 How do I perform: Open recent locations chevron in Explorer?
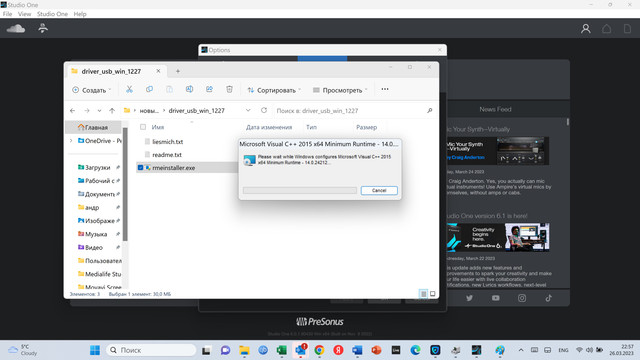(99, 111)
